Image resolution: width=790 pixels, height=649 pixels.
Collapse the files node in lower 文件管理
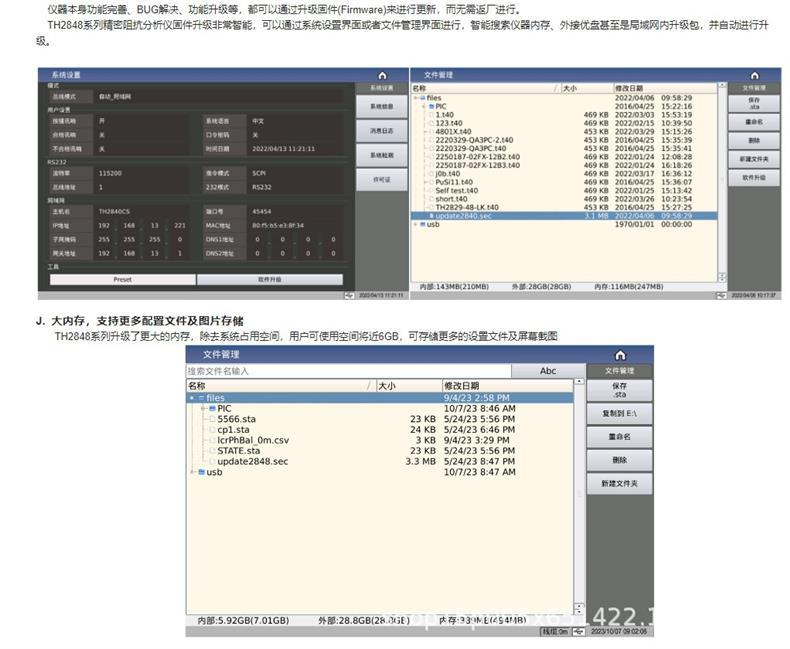pyautogui.click(x=191, y=398)
